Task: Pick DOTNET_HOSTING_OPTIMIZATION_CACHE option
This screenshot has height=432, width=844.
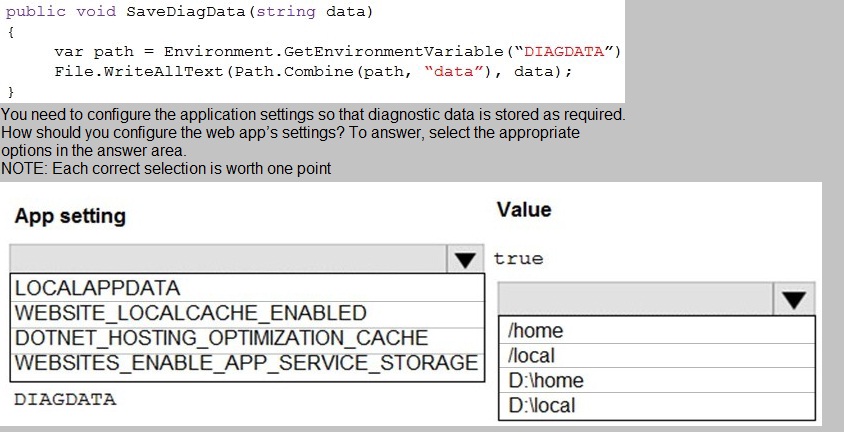Action: click(247, 338)
